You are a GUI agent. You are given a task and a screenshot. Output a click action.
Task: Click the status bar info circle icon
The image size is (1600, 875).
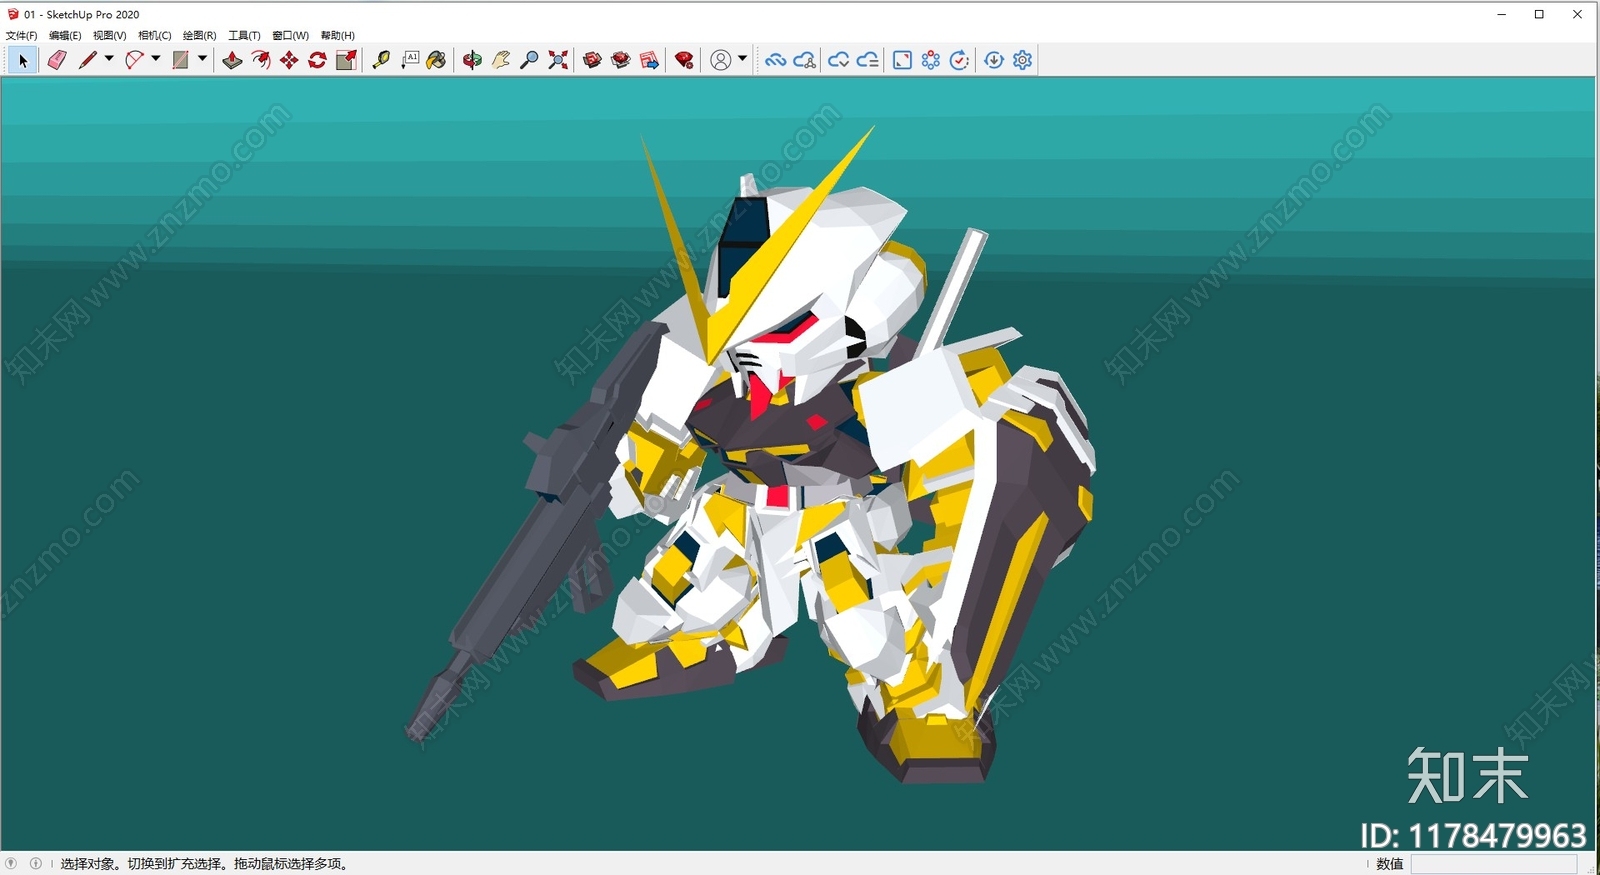[36, 863]
